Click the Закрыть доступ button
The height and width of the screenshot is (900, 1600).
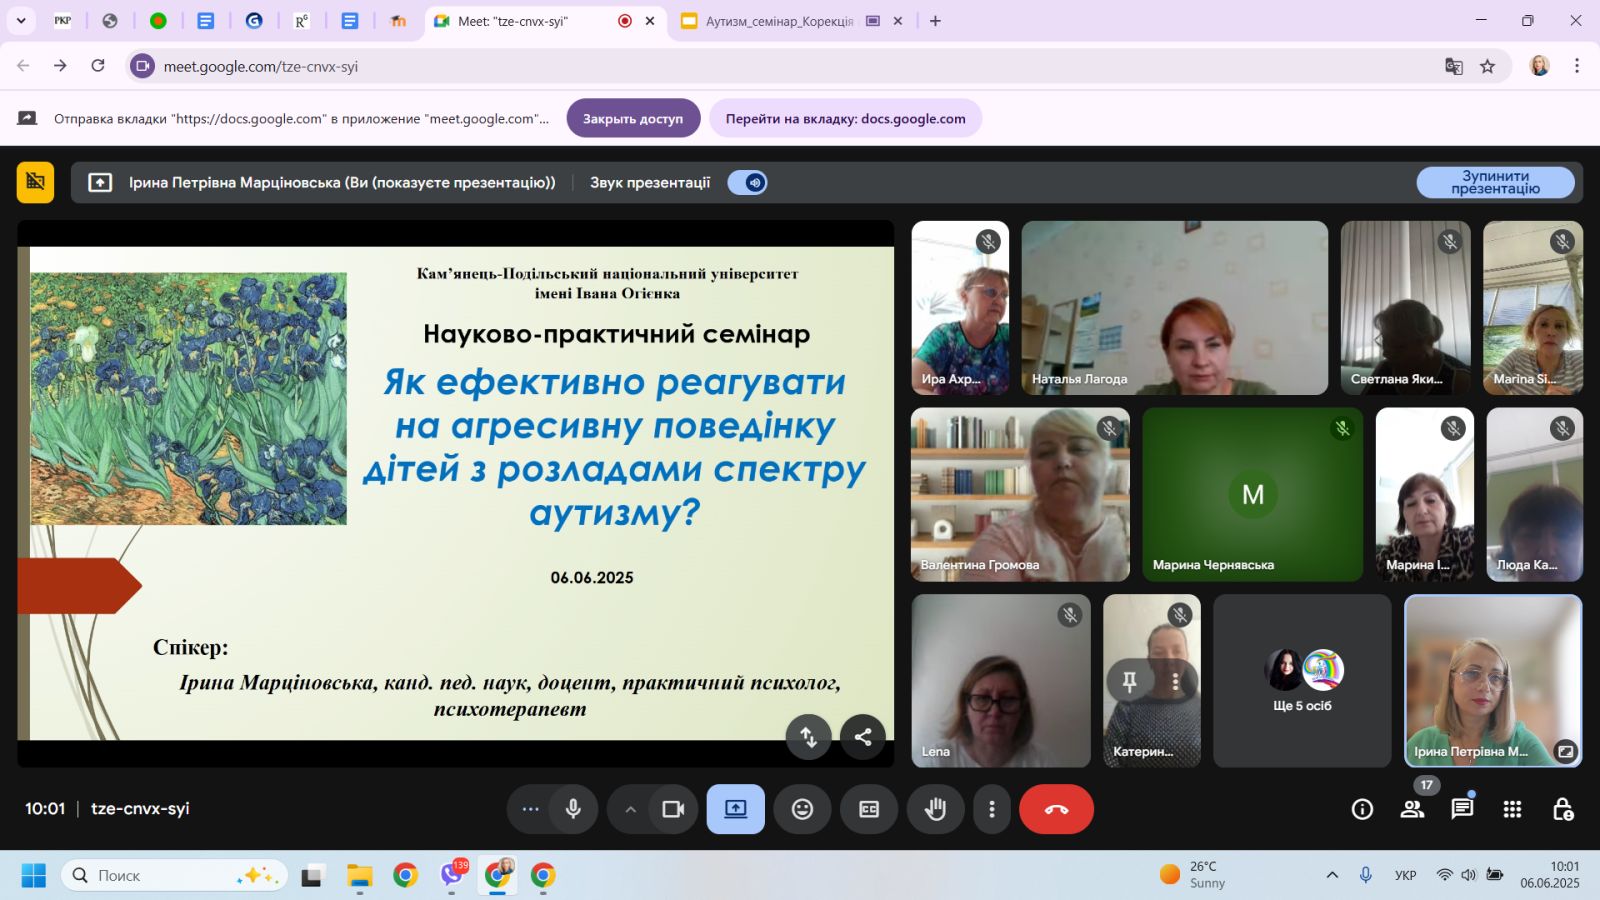(x=632, y=118)
